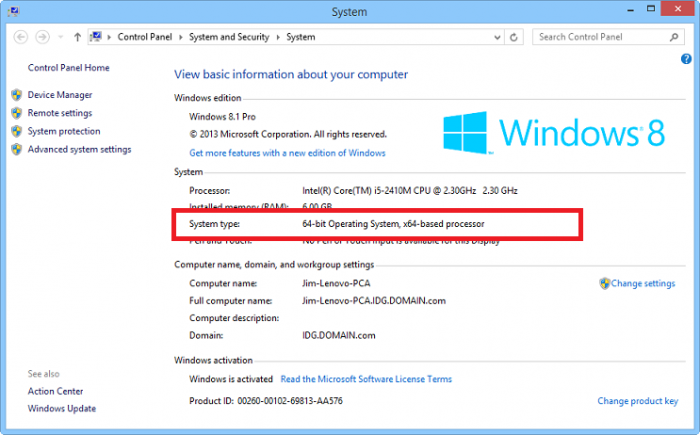Refresh the System page
Viewport: 700px width, 435px height.
pos(514,37)
